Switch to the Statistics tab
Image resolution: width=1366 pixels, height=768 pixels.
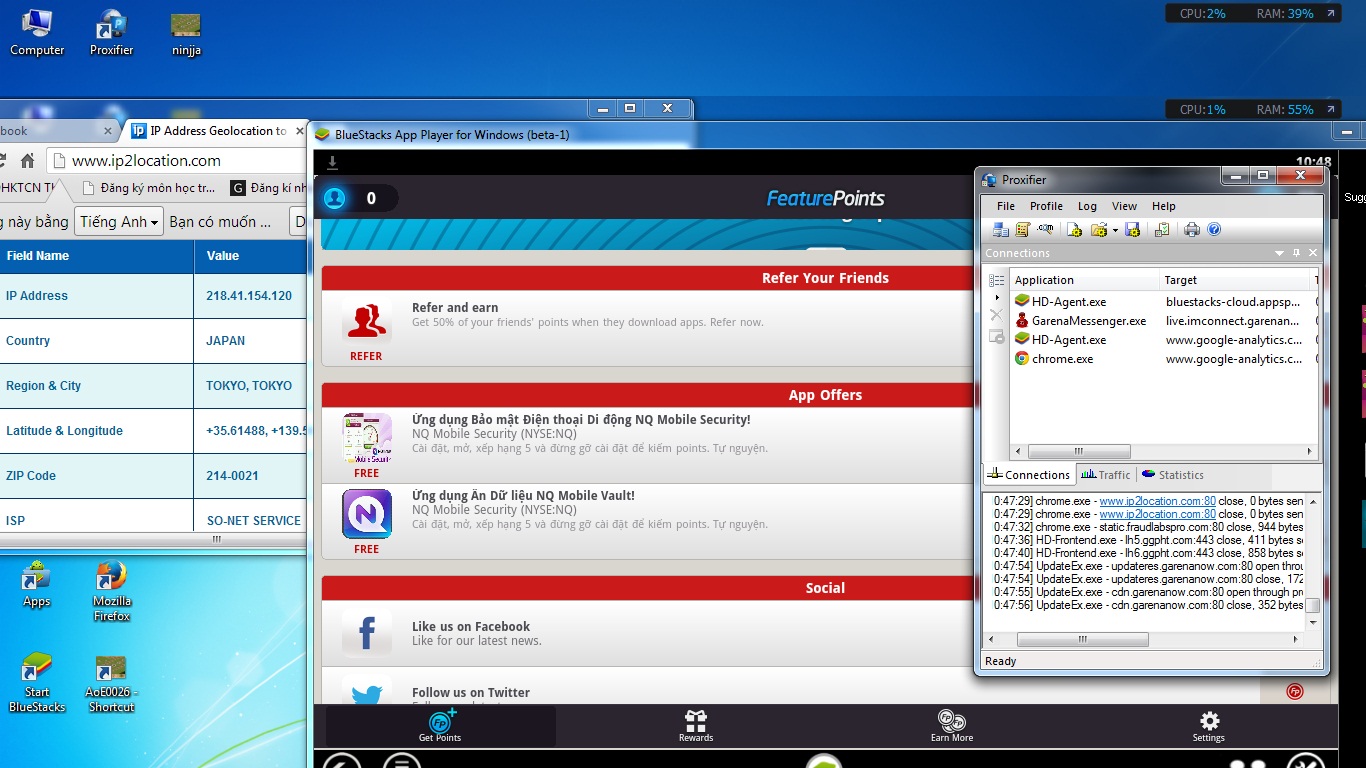[x=1172, y=475]
